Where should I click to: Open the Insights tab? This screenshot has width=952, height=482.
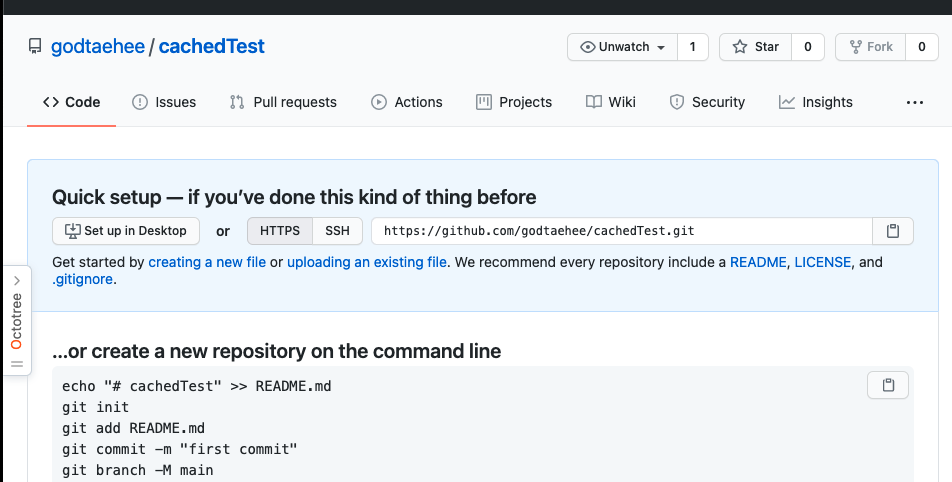click(816, 102)
